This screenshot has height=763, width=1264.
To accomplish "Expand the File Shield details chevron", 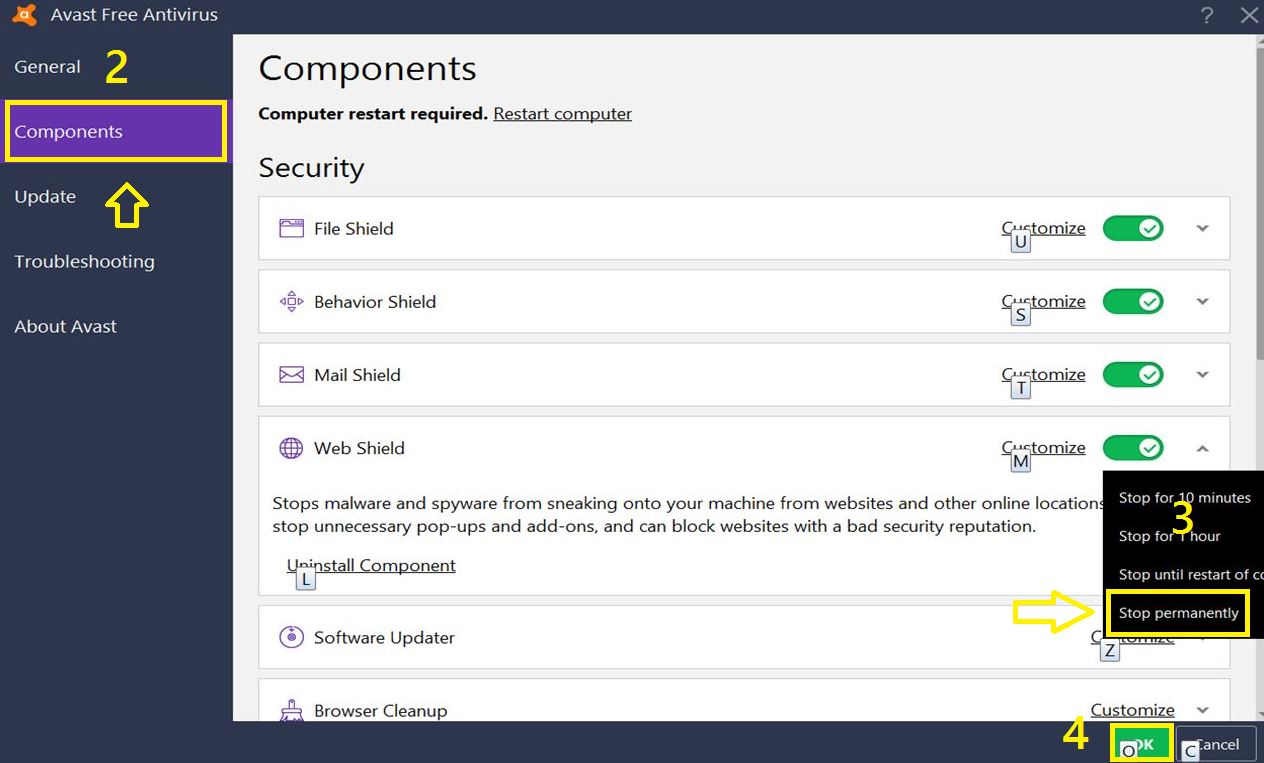I will 1203,228.
